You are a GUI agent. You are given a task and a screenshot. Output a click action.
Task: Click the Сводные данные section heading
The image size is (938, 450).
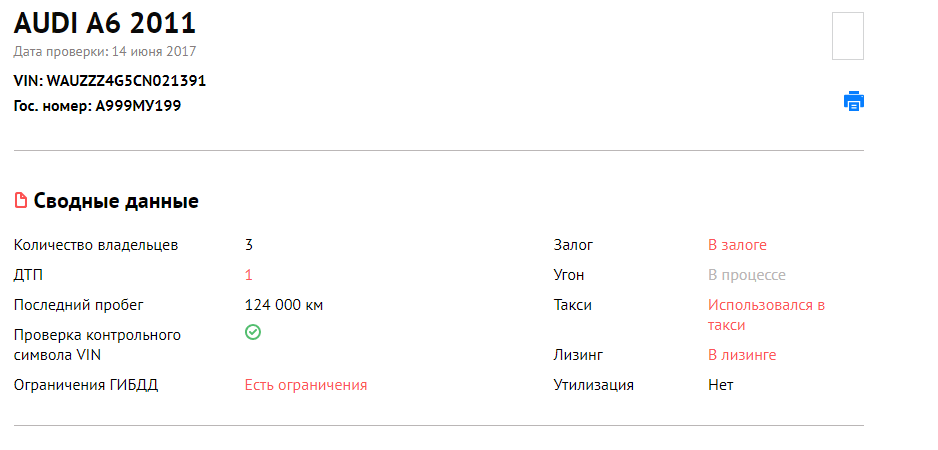pos(116,201)
